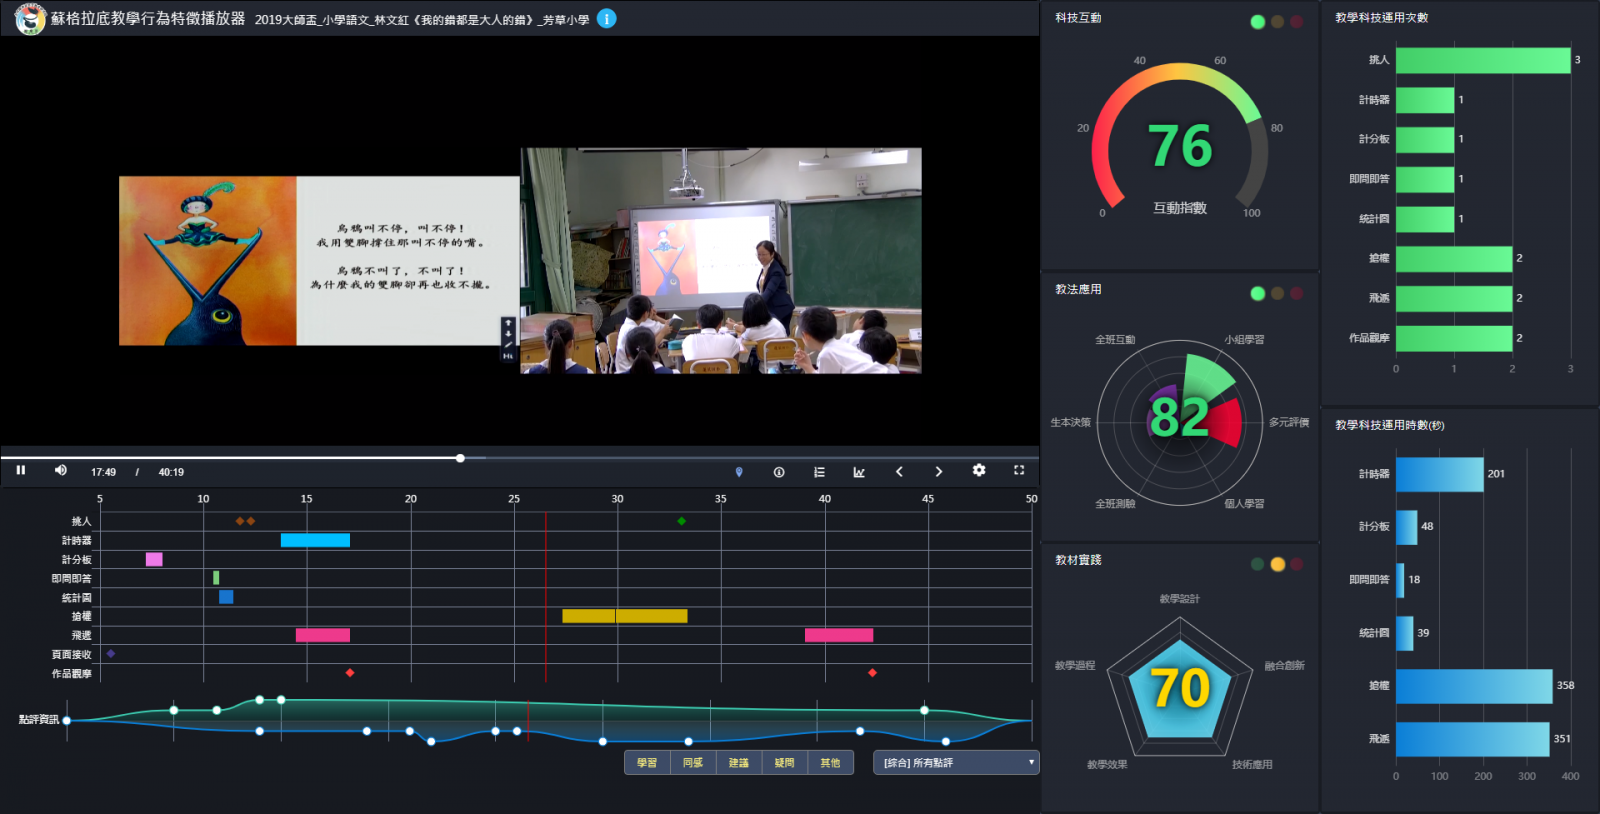Jump to previous marker with left chevron
The height and width of the screenshot is (814, 1600).
tap(899, 472)
